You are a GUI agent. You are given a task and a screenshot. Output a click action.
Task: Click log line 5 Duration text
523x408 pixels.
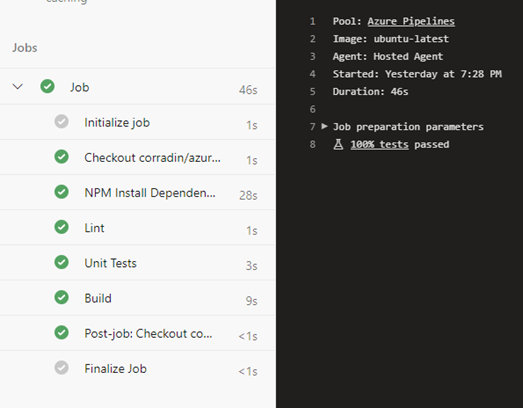370,91
